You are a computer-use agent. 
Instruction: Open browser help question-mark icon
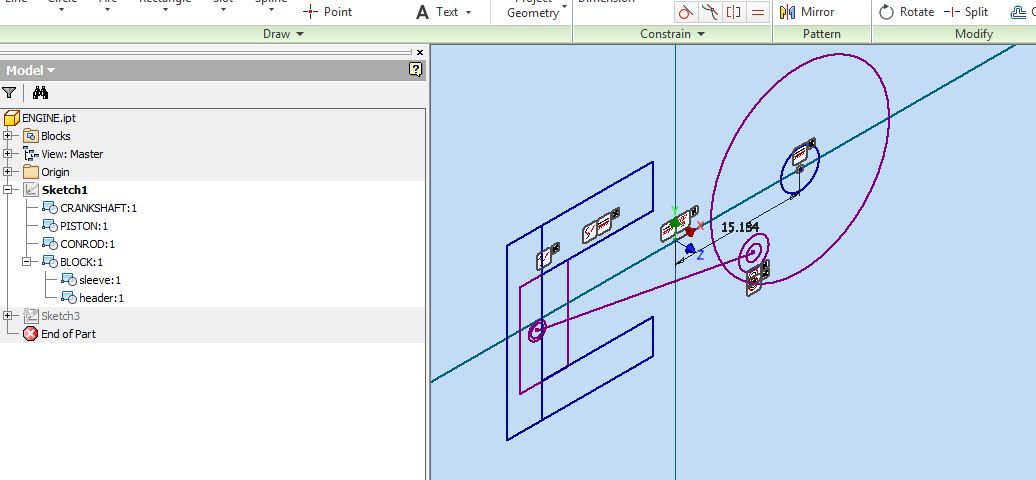click(x=415, y=69)
